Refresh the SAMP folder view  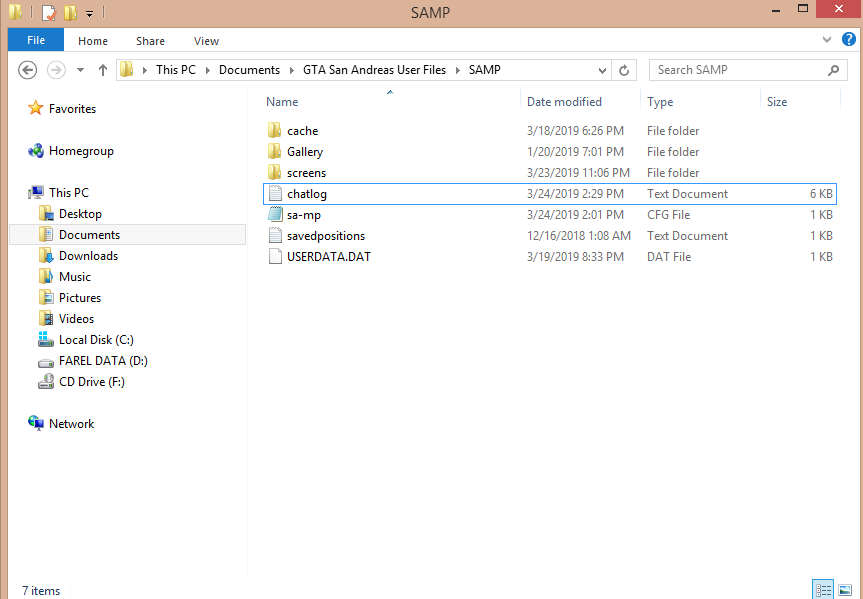(x=624, y=70)
